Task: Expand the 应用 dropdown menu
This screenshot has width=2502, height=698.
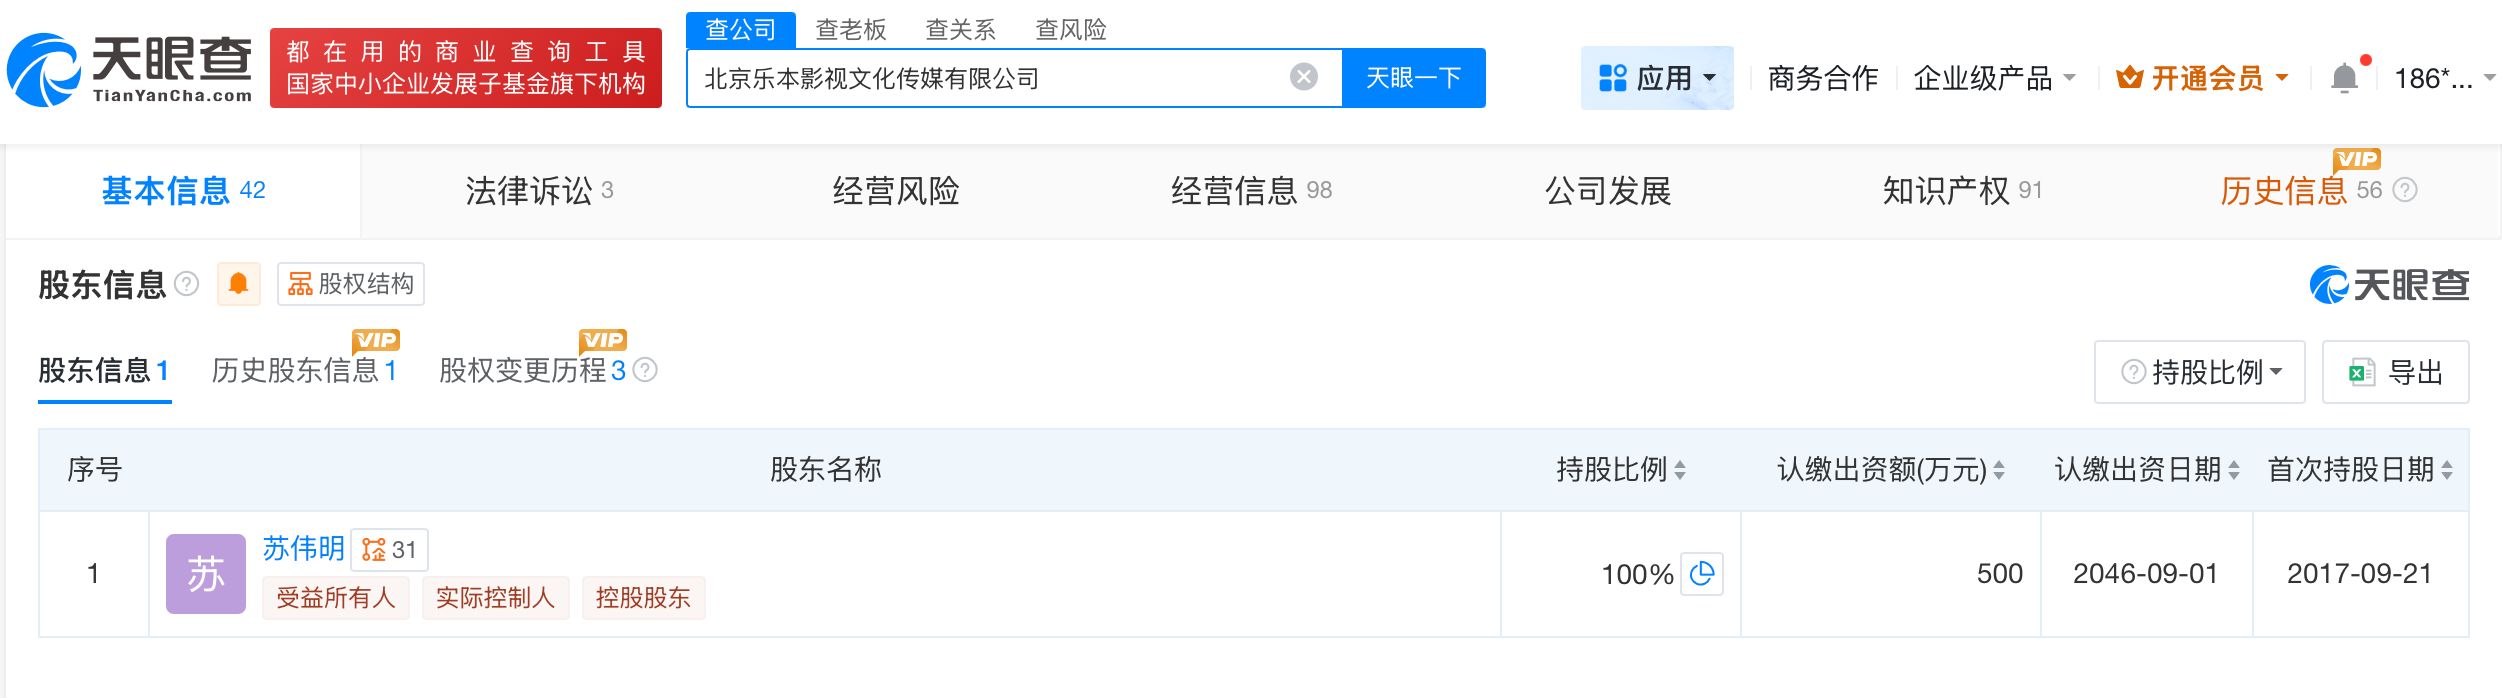Action: [1657, 78]
